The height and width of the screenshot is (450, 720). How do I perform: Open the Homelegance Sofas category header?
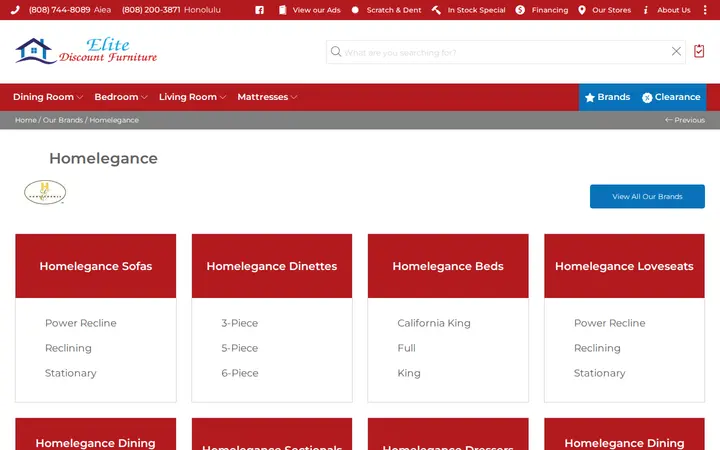[x=96, y=266]
